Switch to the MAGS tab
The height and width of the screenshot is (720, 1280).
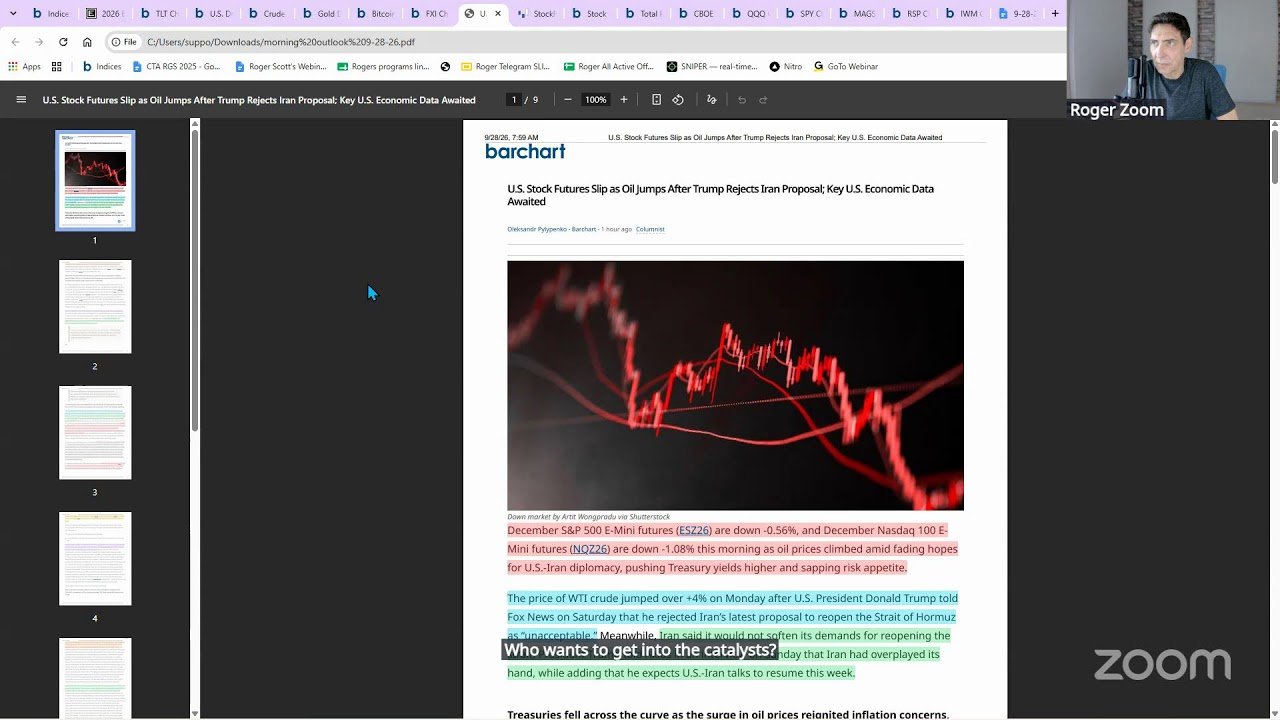[858, 14]
